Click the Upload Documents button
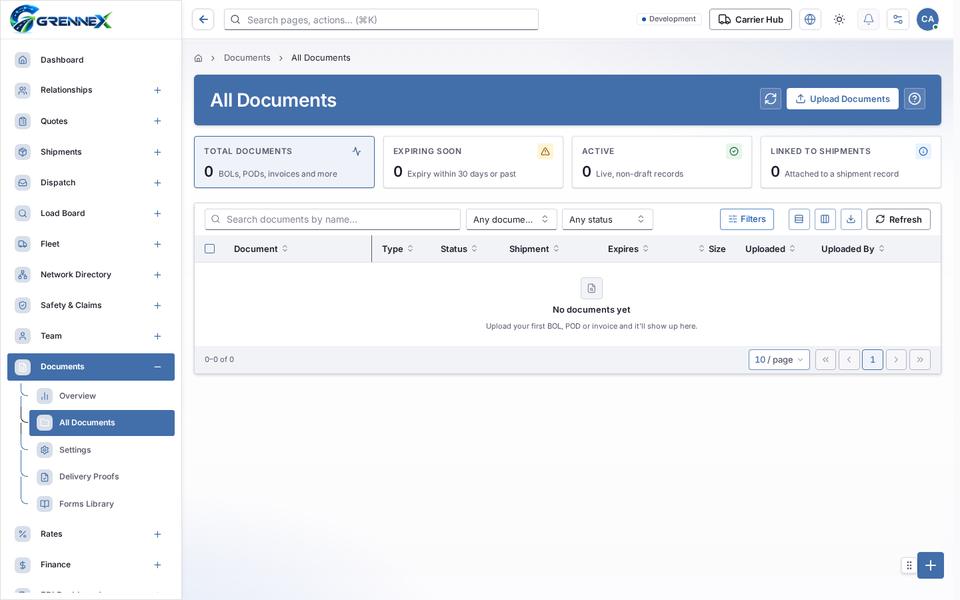Image resolution: width=960 pixels, height=600 pixels. pyautogui.click(x=842, y=99)
